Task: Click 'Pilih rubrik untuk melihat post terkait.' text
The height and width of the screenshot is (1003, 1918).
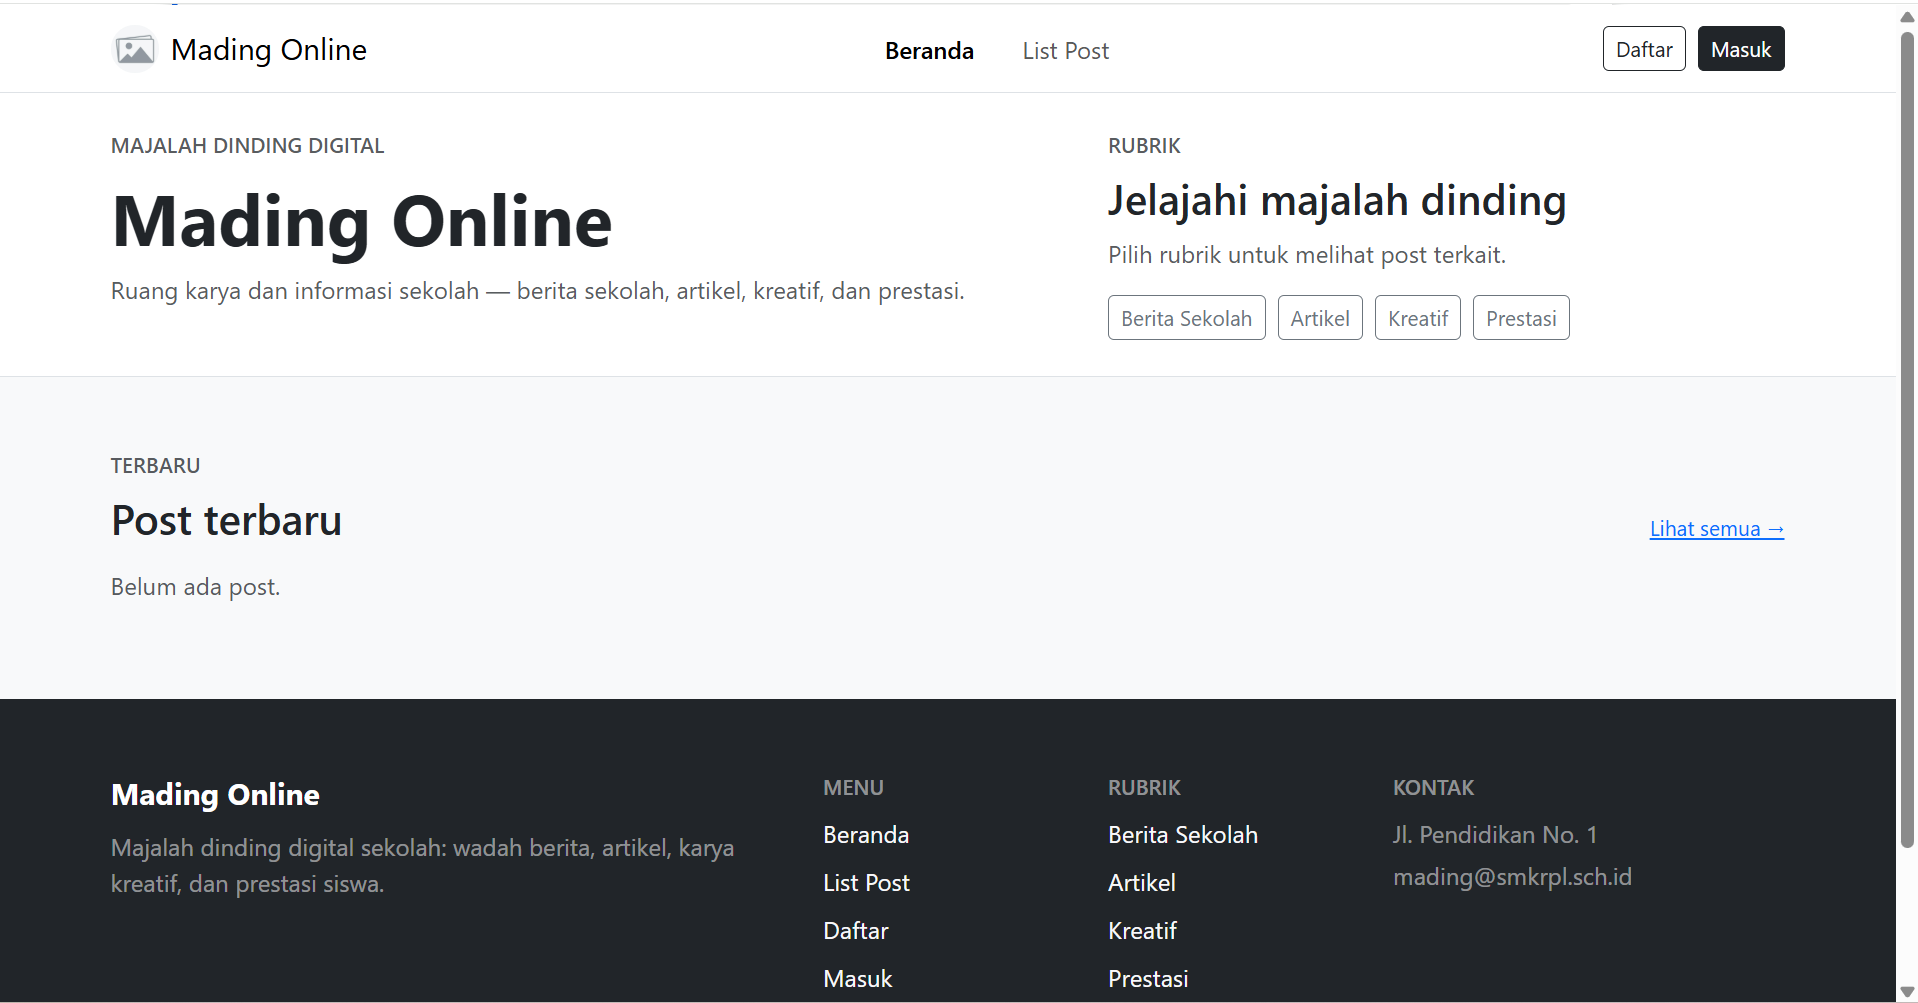Action: 1307,255
